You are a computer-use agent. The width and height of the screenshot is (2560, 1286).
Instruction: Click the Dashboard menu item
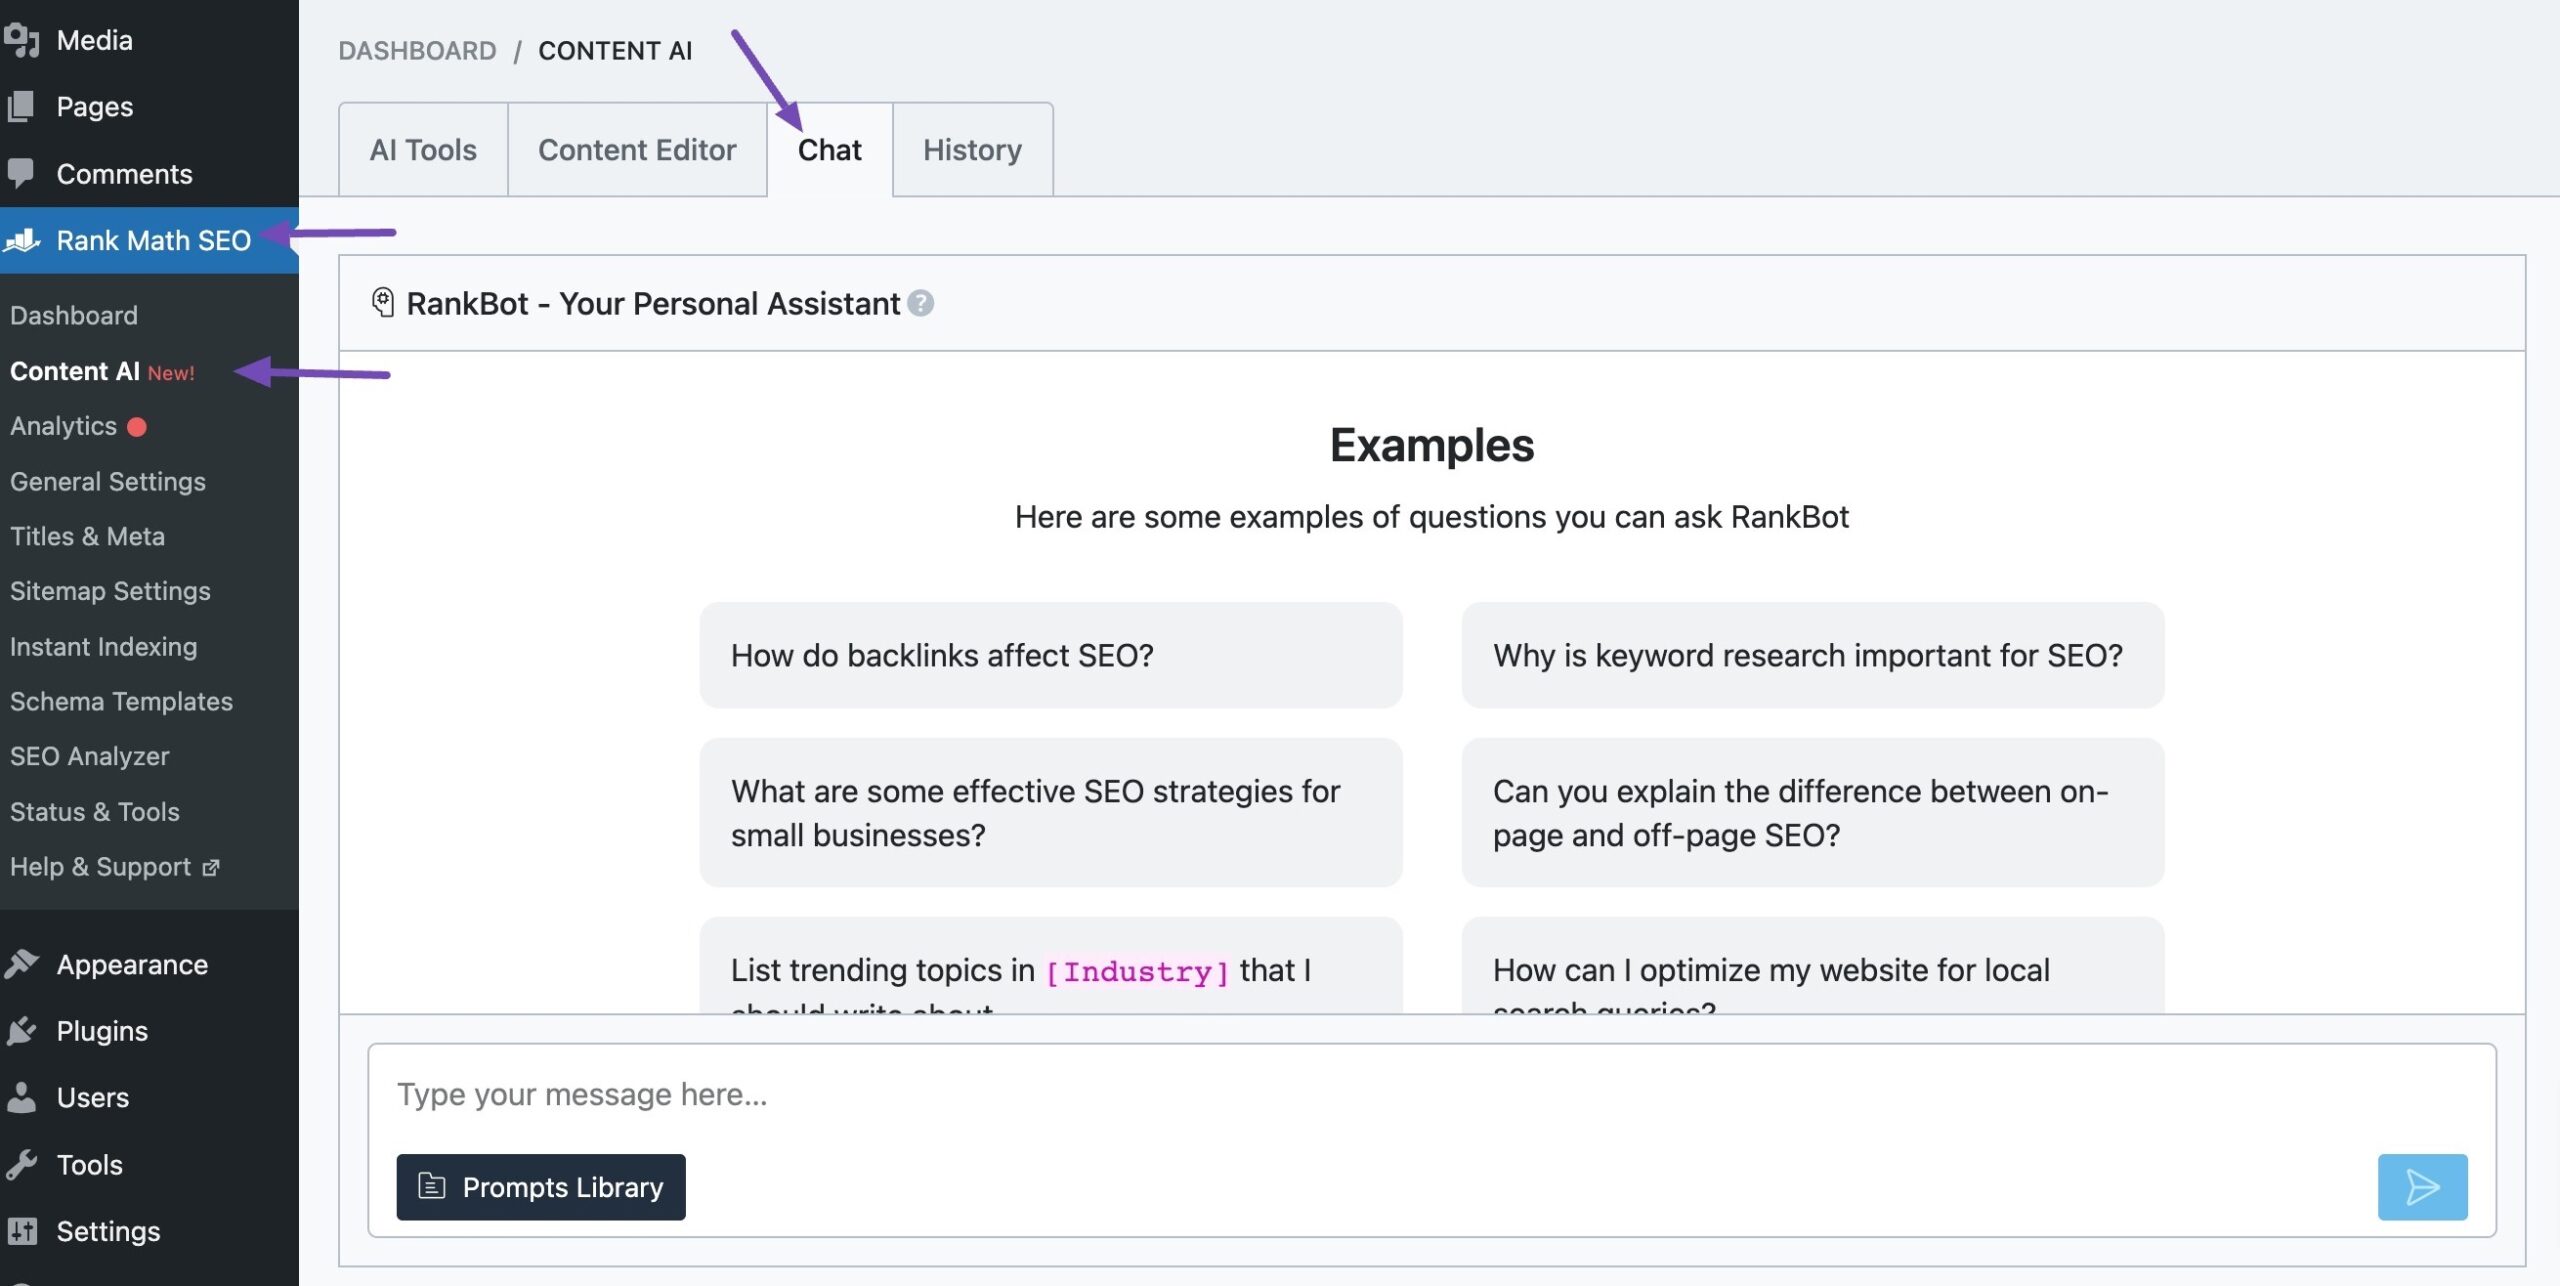[x=74, y=315]
